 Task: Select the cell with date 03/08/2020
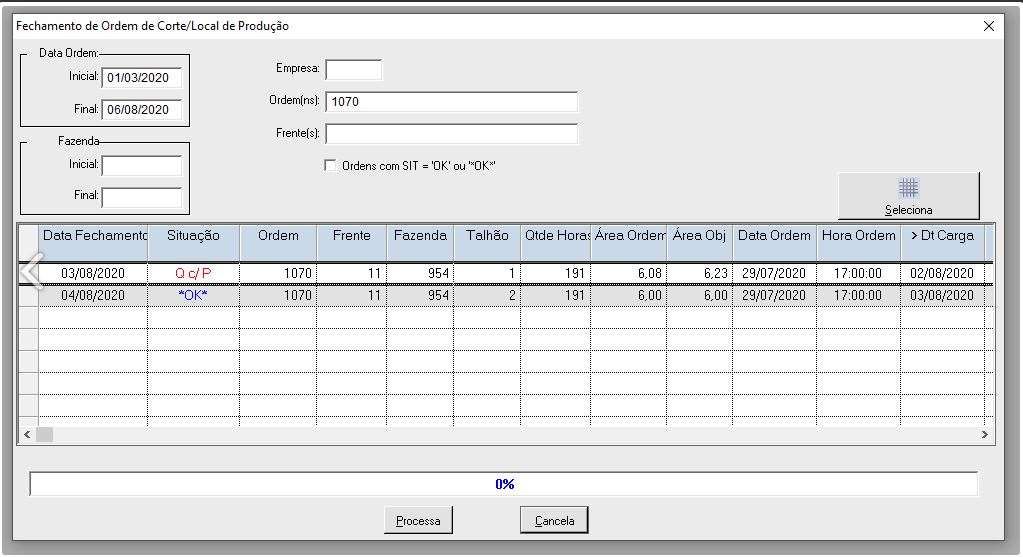click(x=93, y=273)
